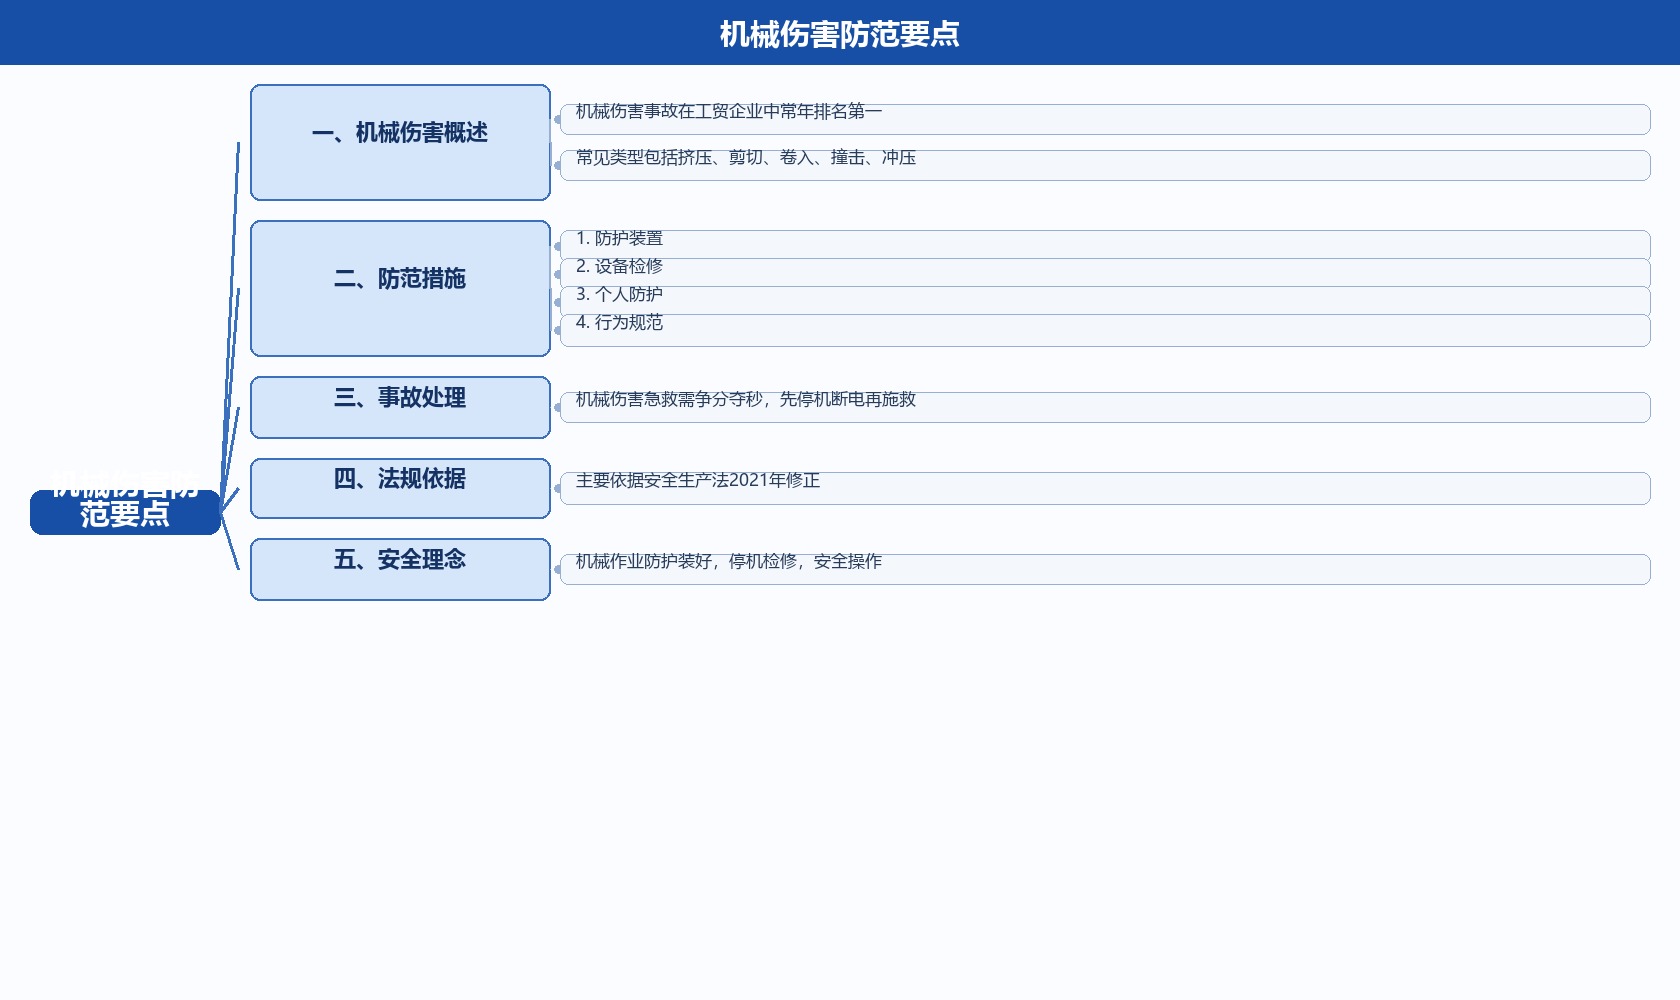This screenshot has height=1000, width=1680.
Task: Click leaf 常见类型包括挤压、剪切、卷入、撞击、冲压
Action: 1105,165
